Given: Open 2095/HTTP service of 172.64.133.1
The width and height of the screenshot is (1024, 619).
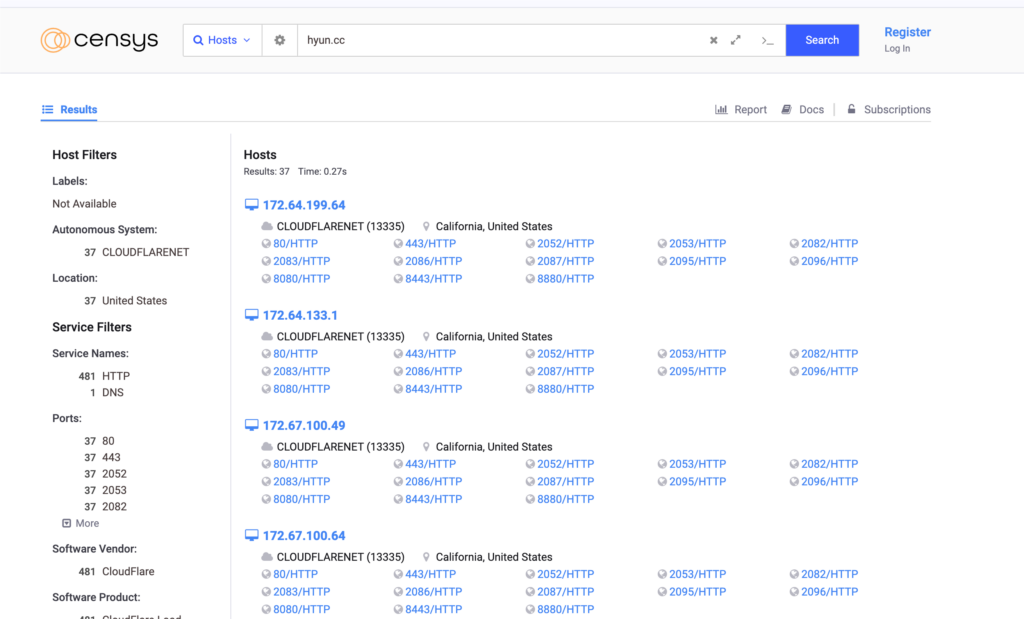Looking at the screenshot, I should pos(697,372).
